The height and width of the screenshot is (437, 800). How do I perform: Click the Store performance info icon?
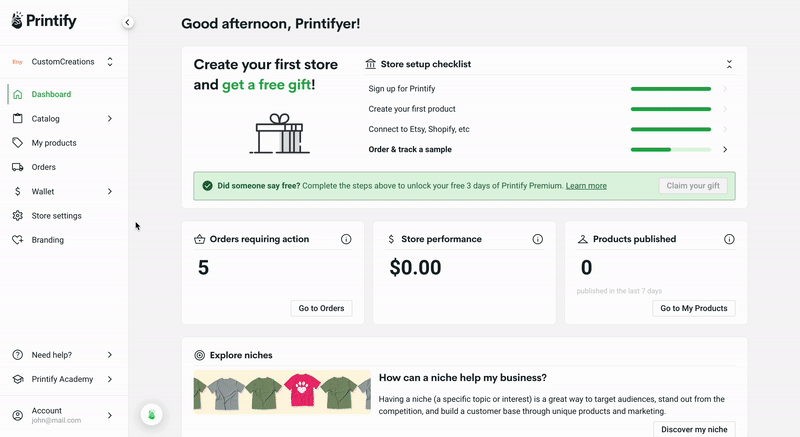click(537, 239)
